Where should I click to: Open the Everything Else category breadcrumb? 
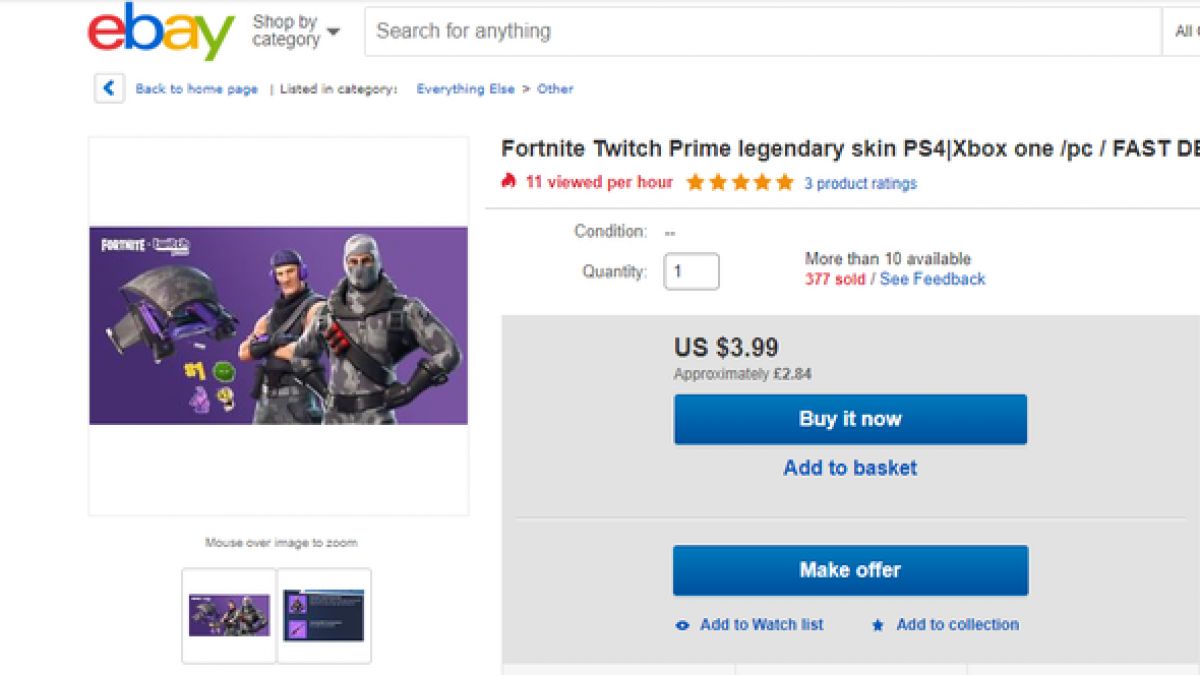click(465, 89)
